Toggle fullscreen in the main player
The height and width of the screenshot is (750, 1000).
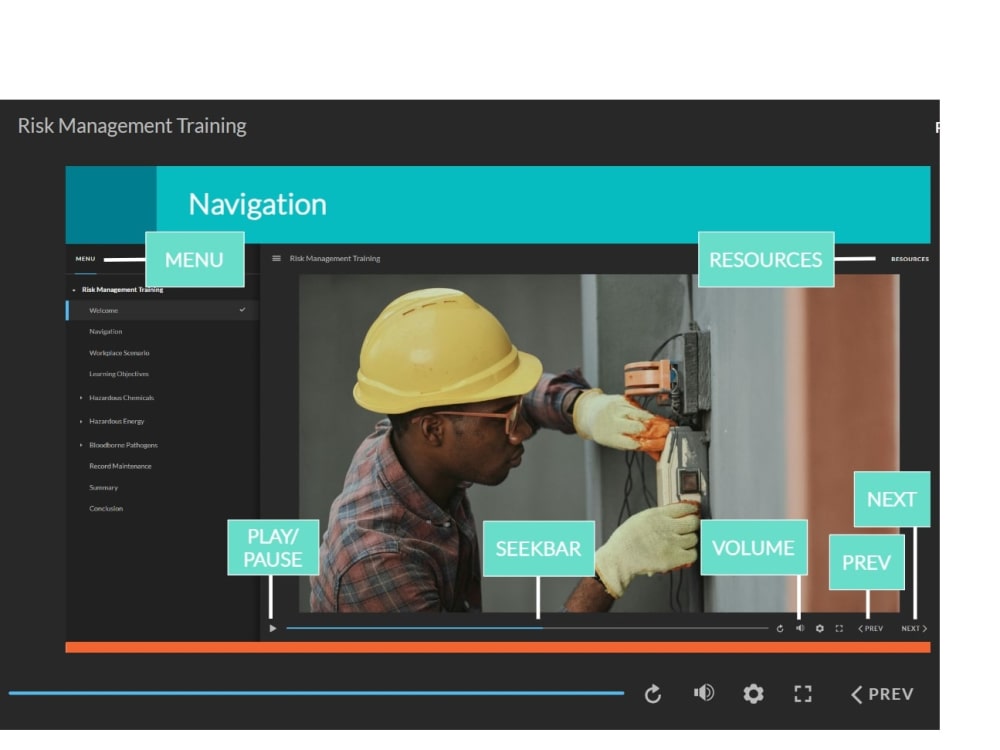[x=803, y=694]
